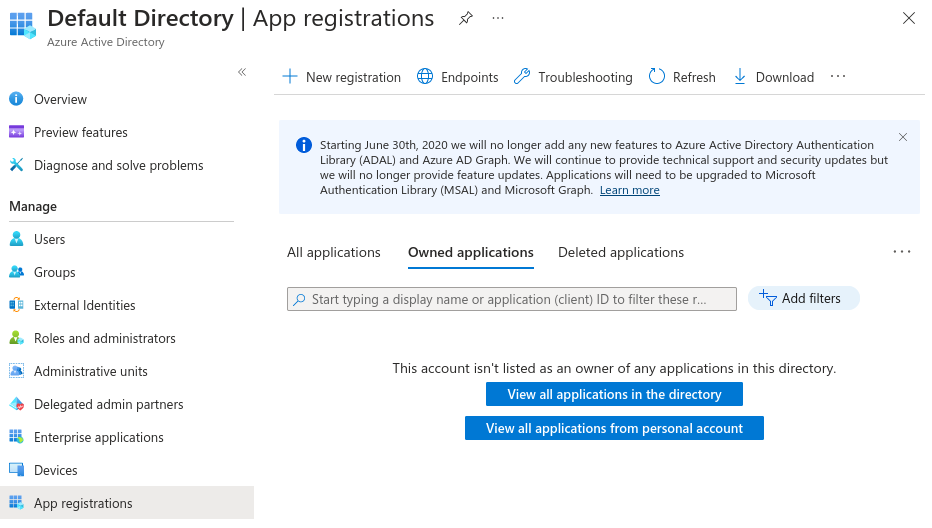Click the Refresh circular arrow icon
The height and width of the screenshot is (528, 932).
657,77
